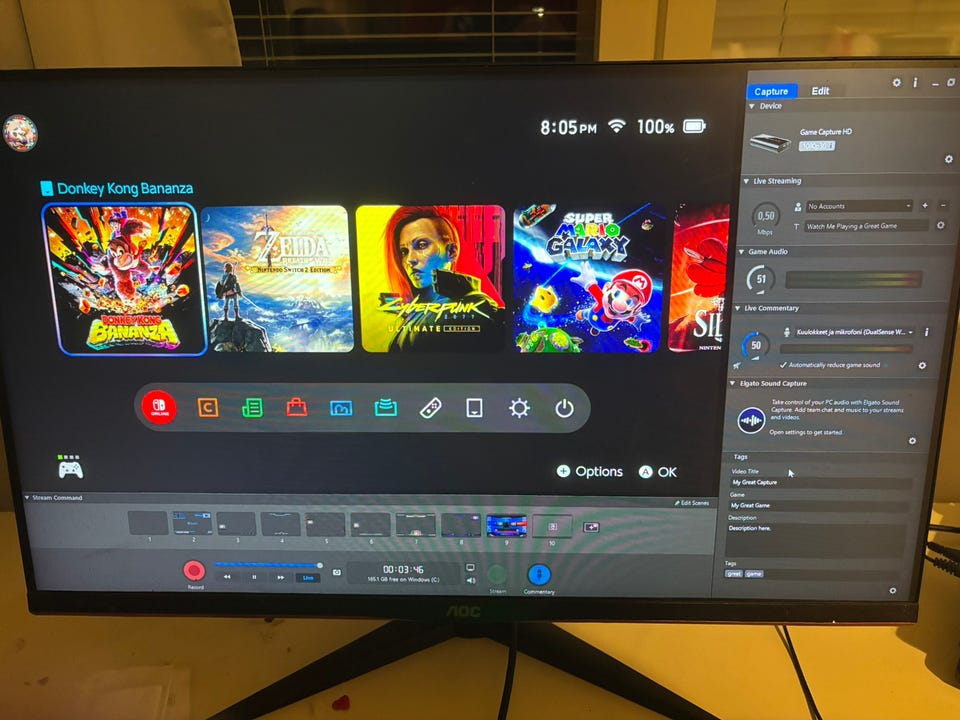This screenshot has width=960, height=720.
Task: Select Donkey Kong Bananza game tile
Action: coord(125,279)
